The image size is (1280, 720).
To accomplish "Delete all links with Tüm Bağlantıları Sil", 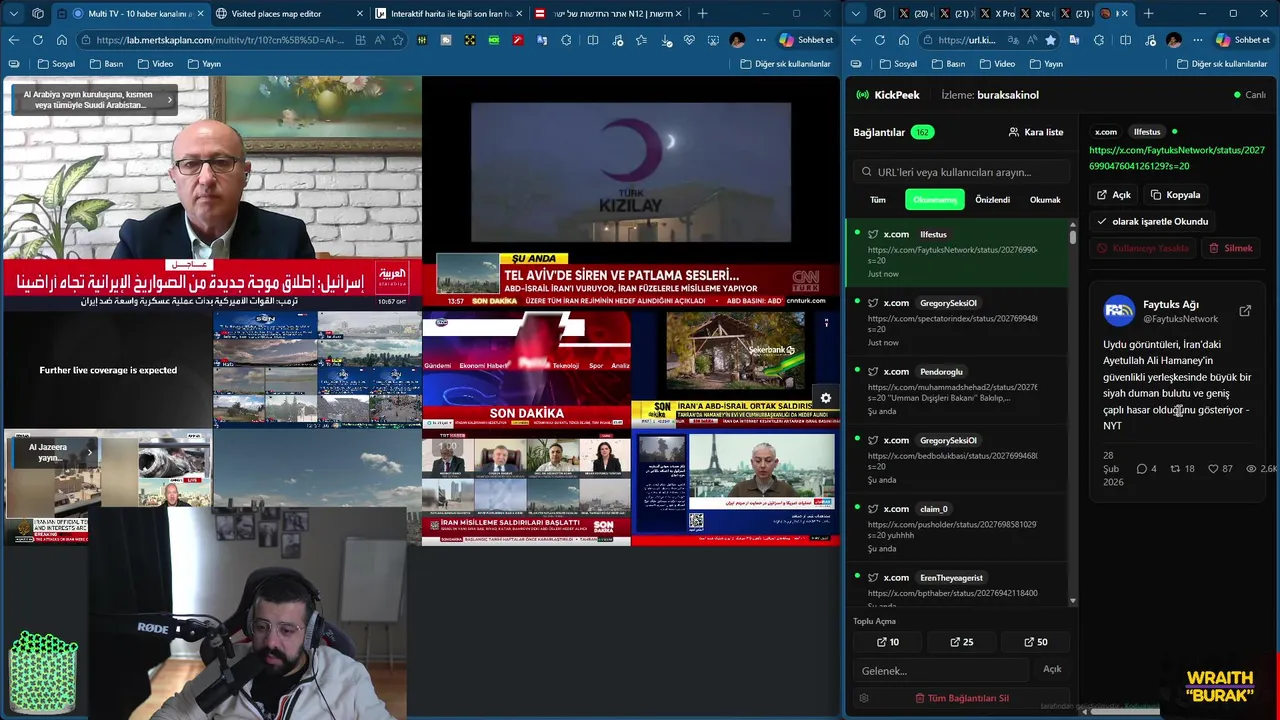I will [962, 698].
